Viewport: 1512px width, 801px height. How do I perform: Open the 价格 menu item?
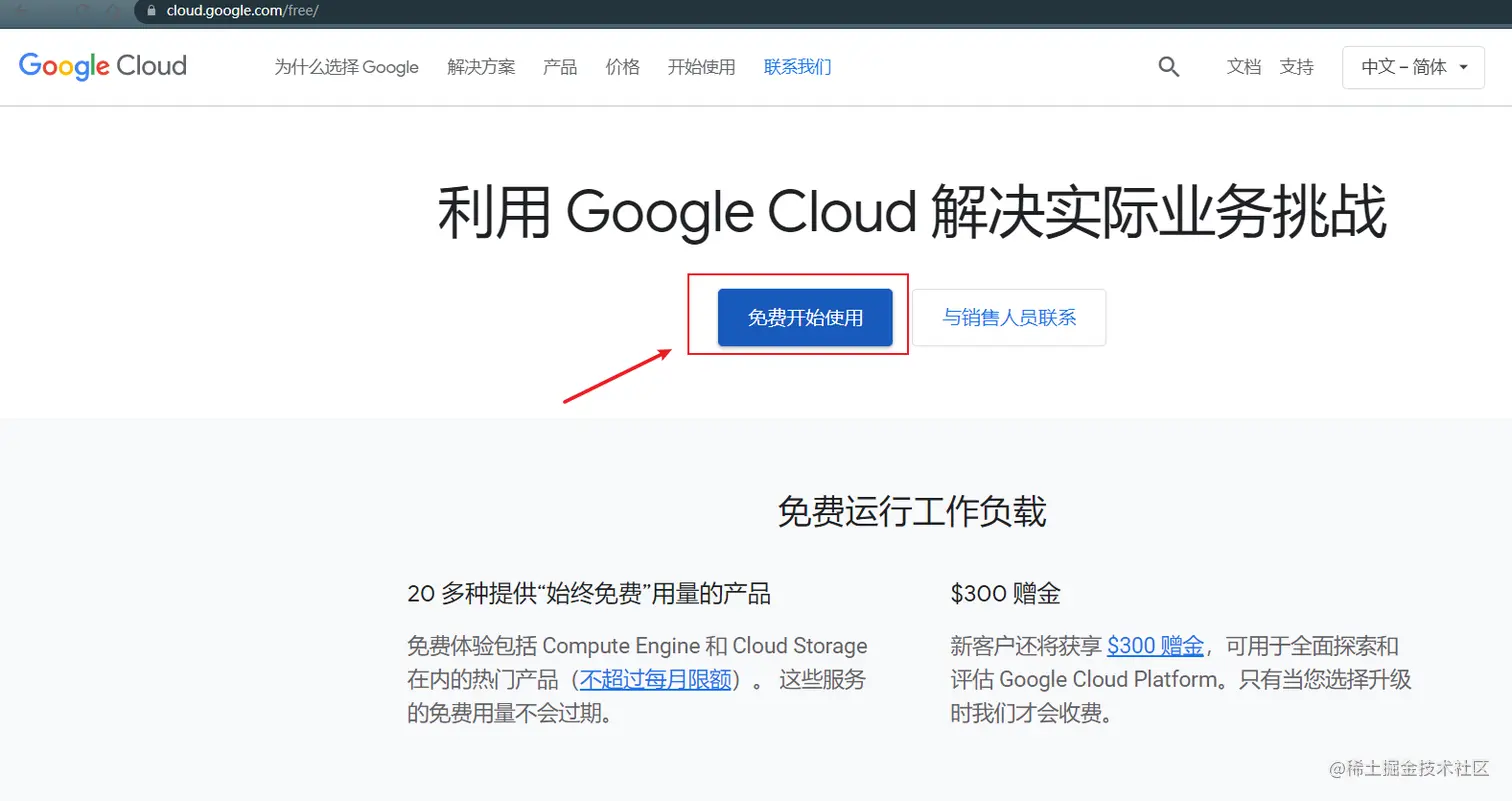(x=622, y=67)
